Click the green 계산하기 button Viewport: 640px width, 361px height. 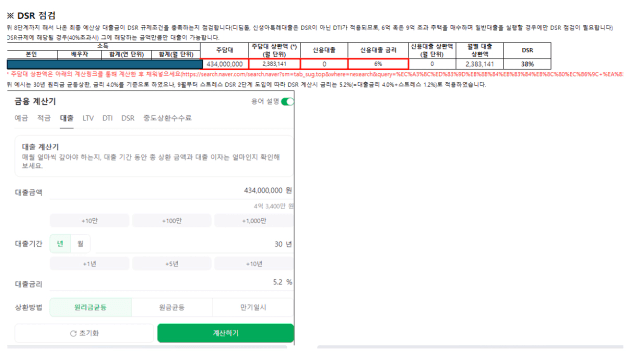[225, 333]
